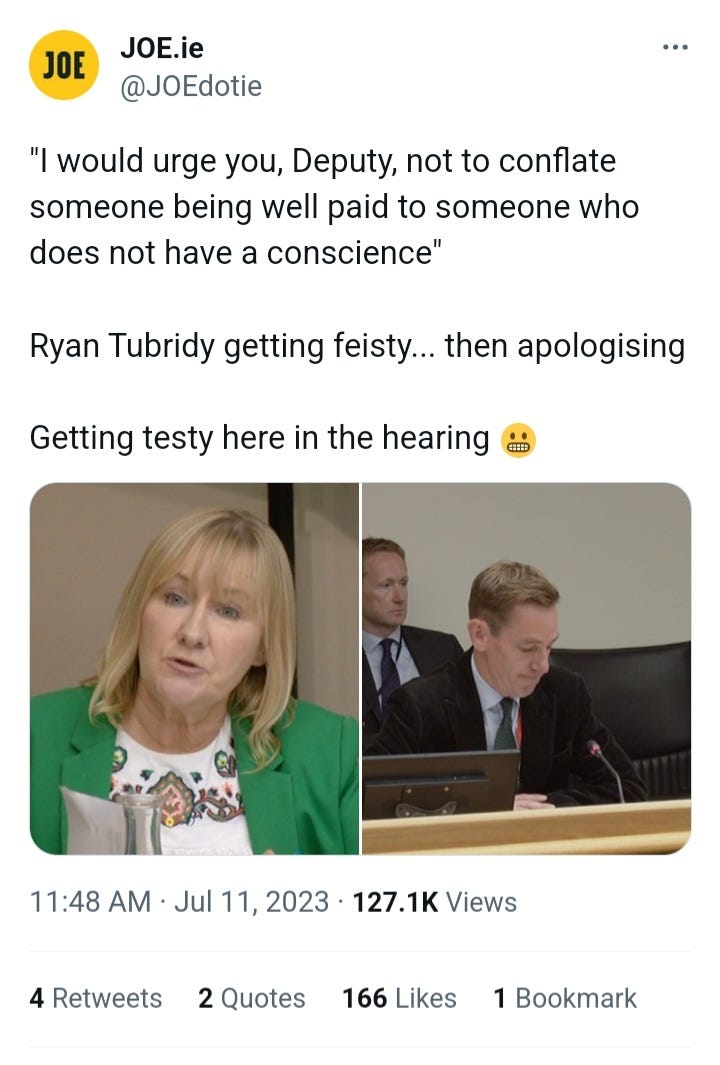Open the left photo of blonde woman

(x=194, y=668)
